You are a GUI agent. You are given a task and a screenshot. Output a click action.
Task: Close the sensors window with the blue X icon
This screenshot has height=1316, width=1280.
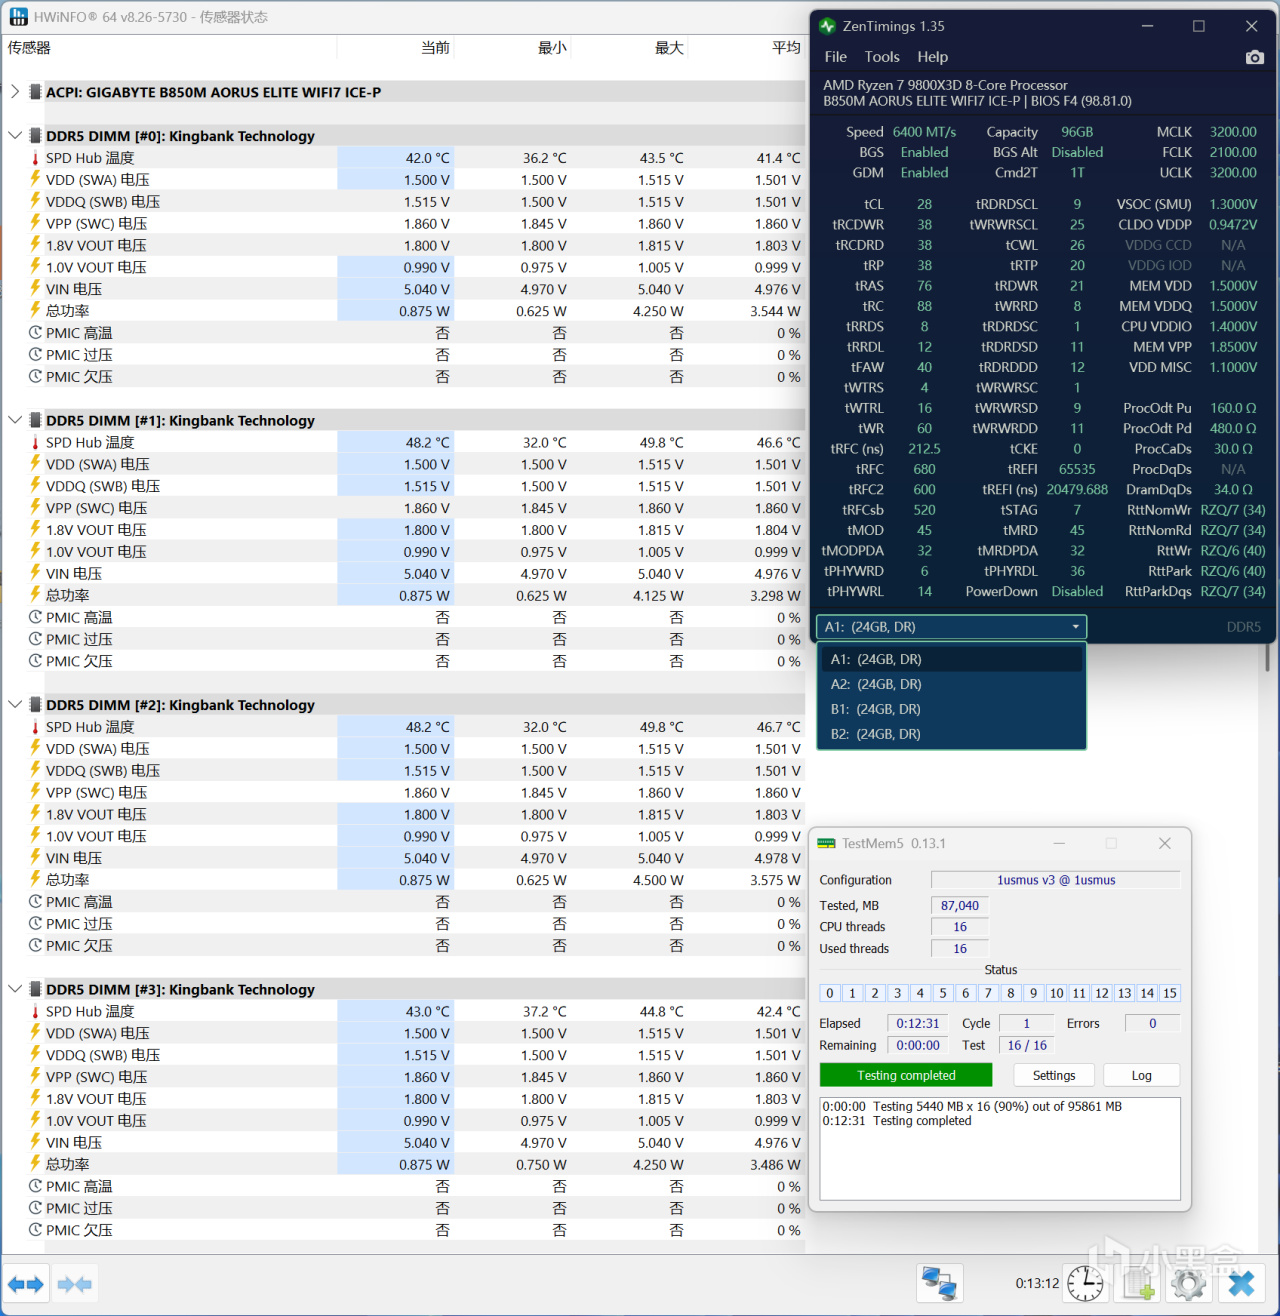(1241, 1283)
